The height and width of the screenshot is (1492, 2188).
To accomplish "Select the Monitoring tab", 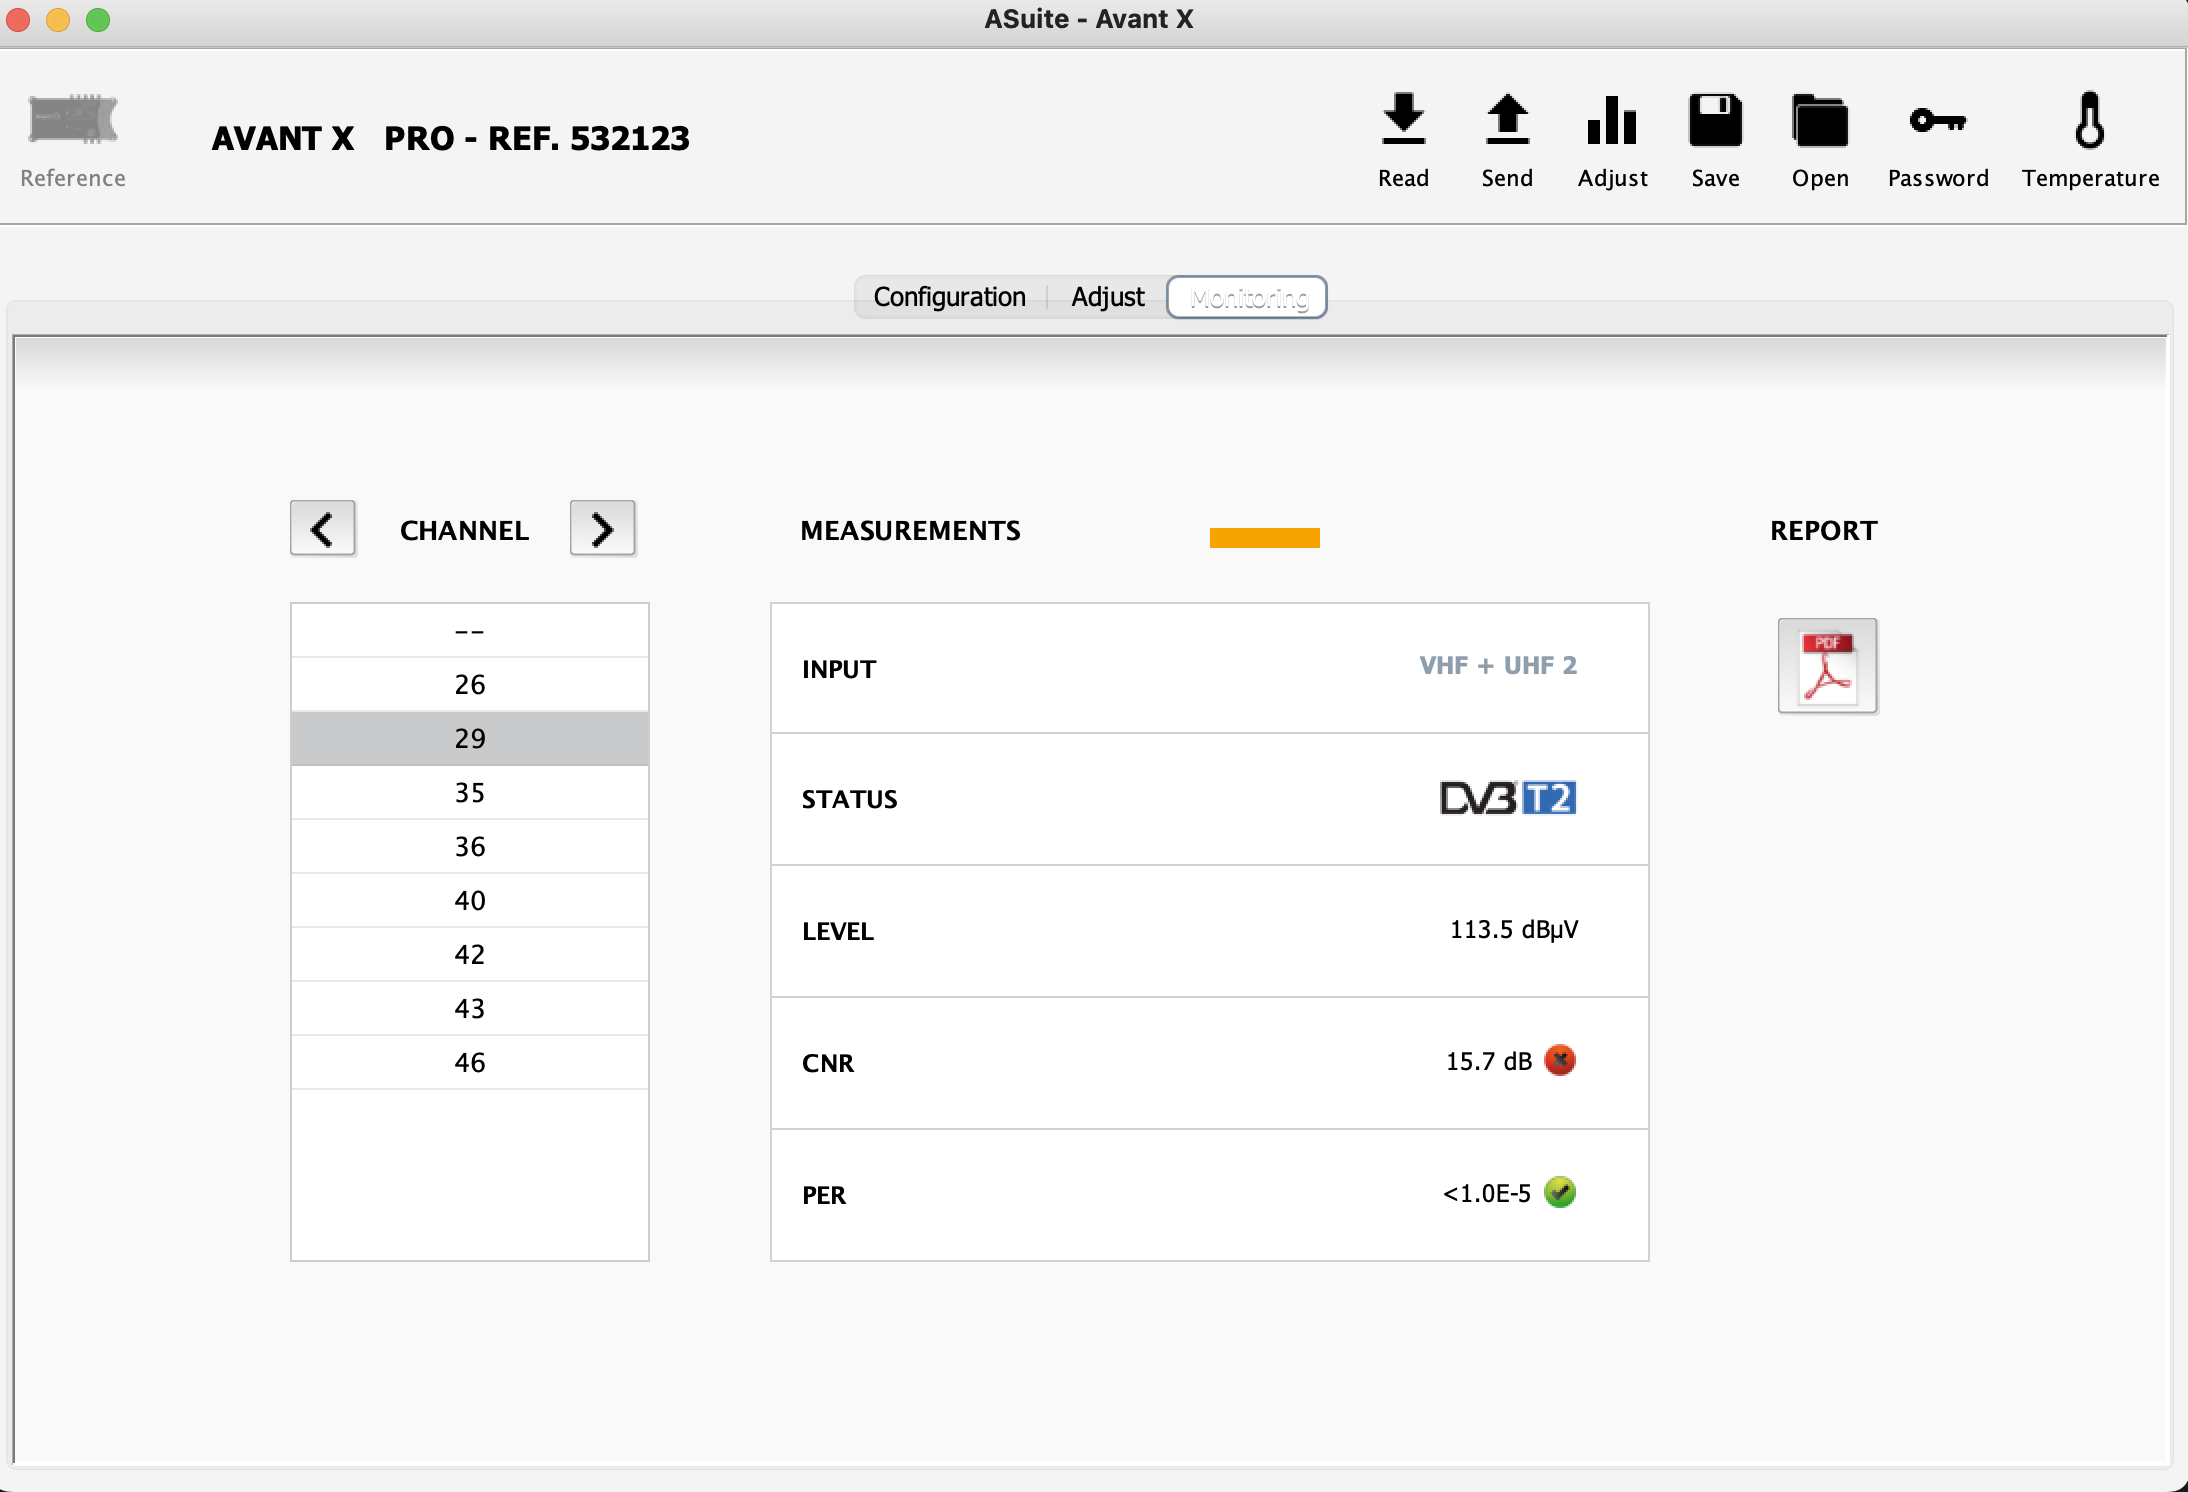I will click(1248, 297).
